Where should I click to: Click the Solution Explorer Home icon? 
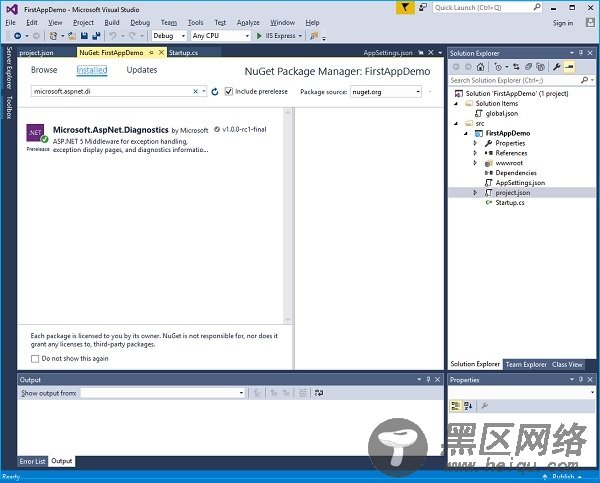pos(481,67)
